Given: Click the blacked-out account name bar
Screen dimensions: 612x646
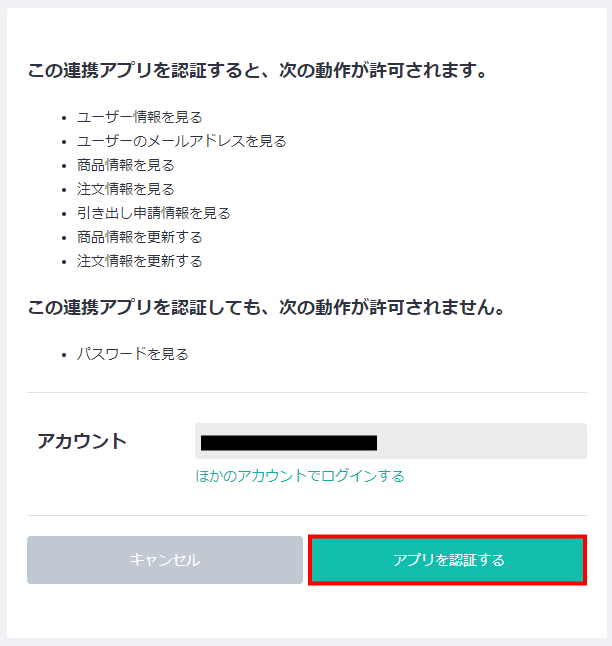Looking at the screenshot, I should pos(289,443).
